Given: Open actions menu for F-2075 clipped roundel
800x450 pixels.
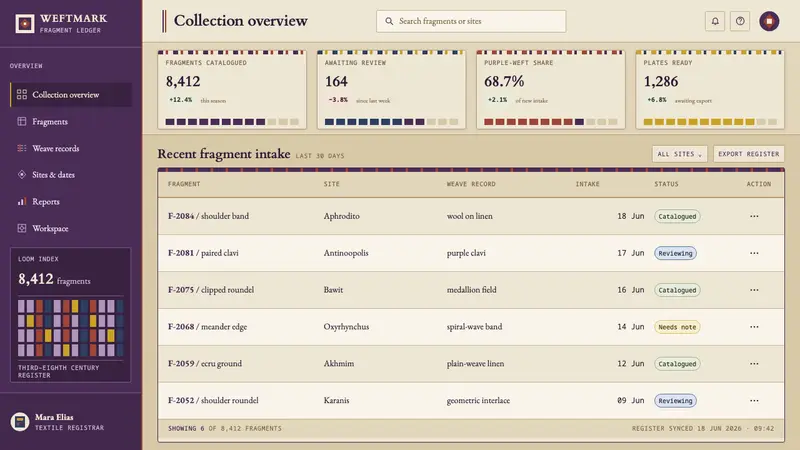Looking at the screenshot, I should (754, 290).
